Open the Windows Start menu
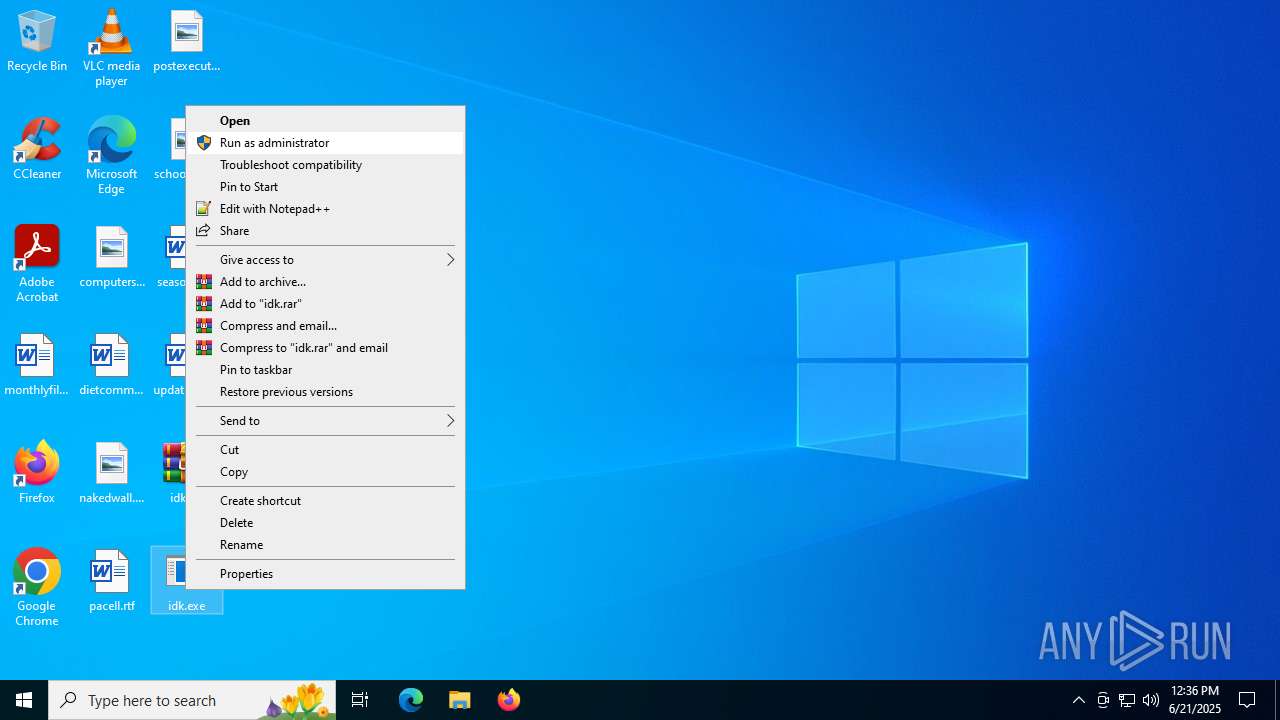The image size is (1280, 720). coord(24,700)
